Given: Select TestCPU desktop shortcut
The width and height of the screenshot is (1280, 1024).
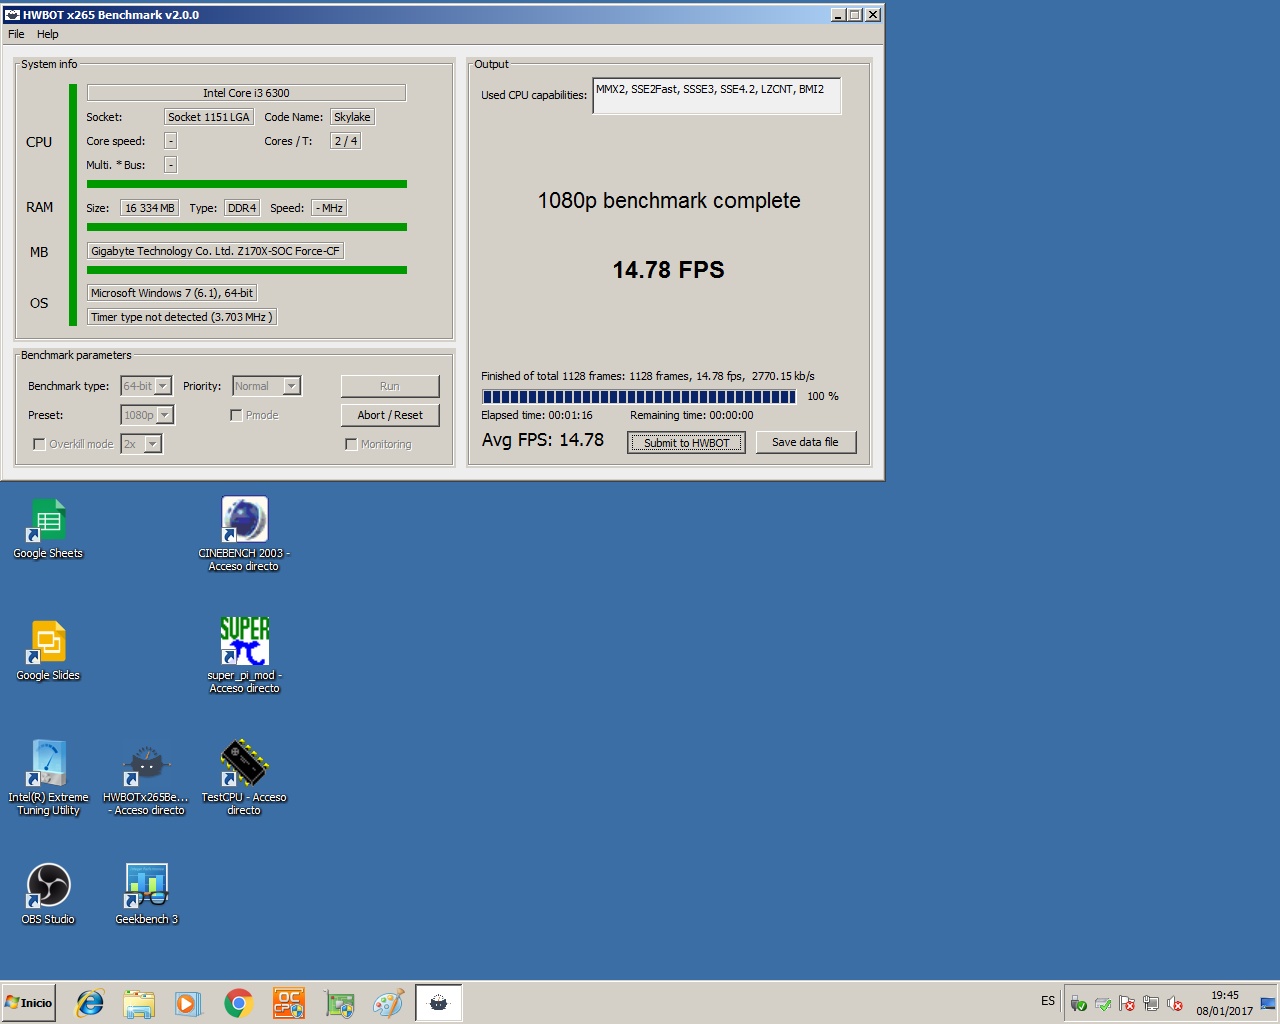Looking at the screenshot, I should click(x=244, y=778).
